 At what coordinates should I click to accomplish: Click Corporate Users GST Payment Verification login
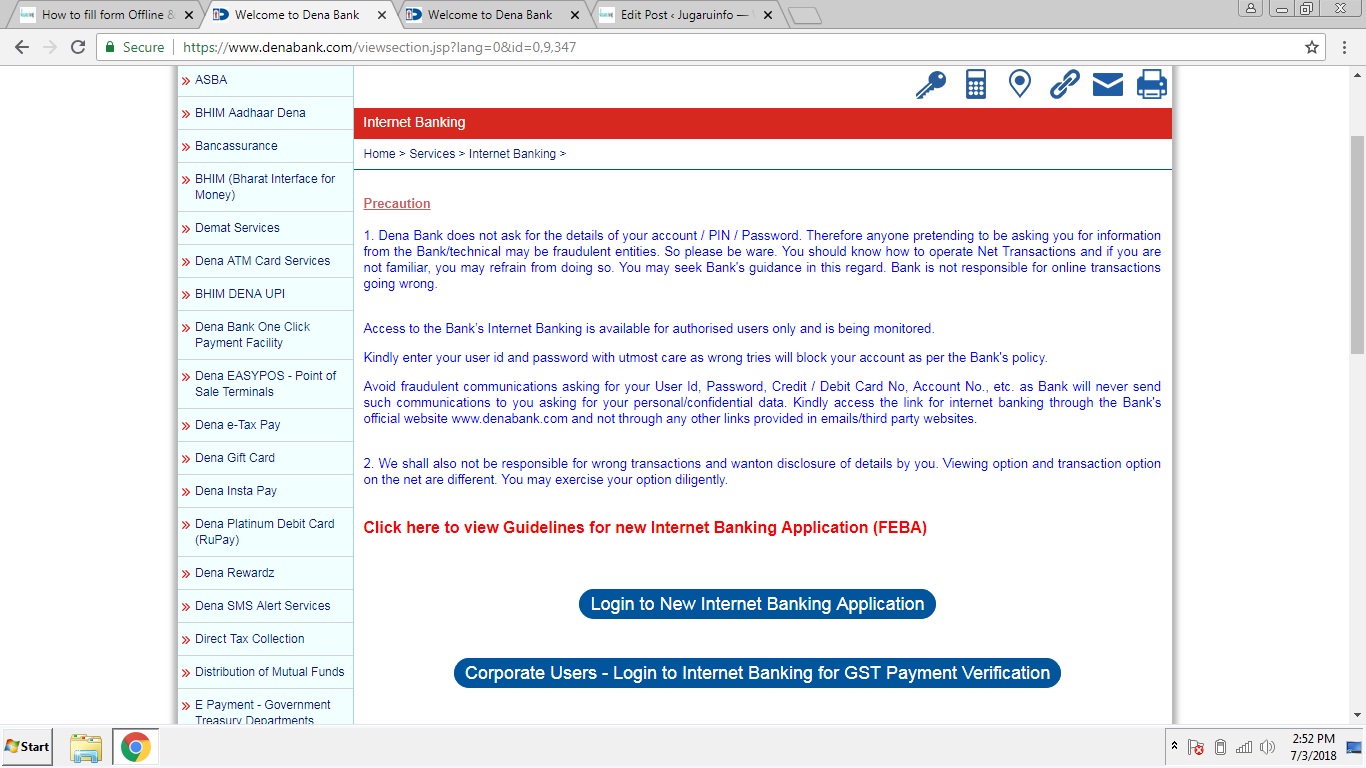[757, 673]
